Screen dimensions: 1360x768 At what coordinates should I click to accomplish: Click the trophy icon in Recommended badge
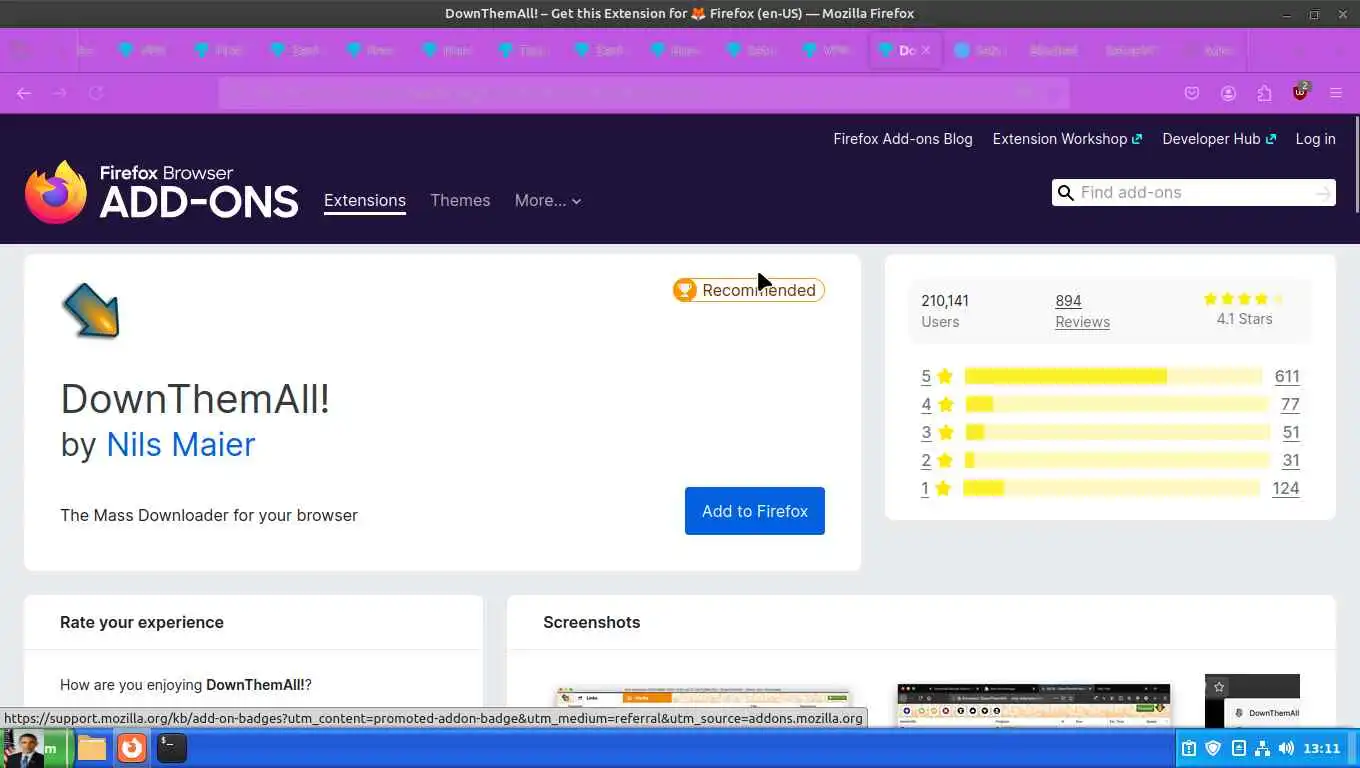pyautogui.click(x=685, y=290)
